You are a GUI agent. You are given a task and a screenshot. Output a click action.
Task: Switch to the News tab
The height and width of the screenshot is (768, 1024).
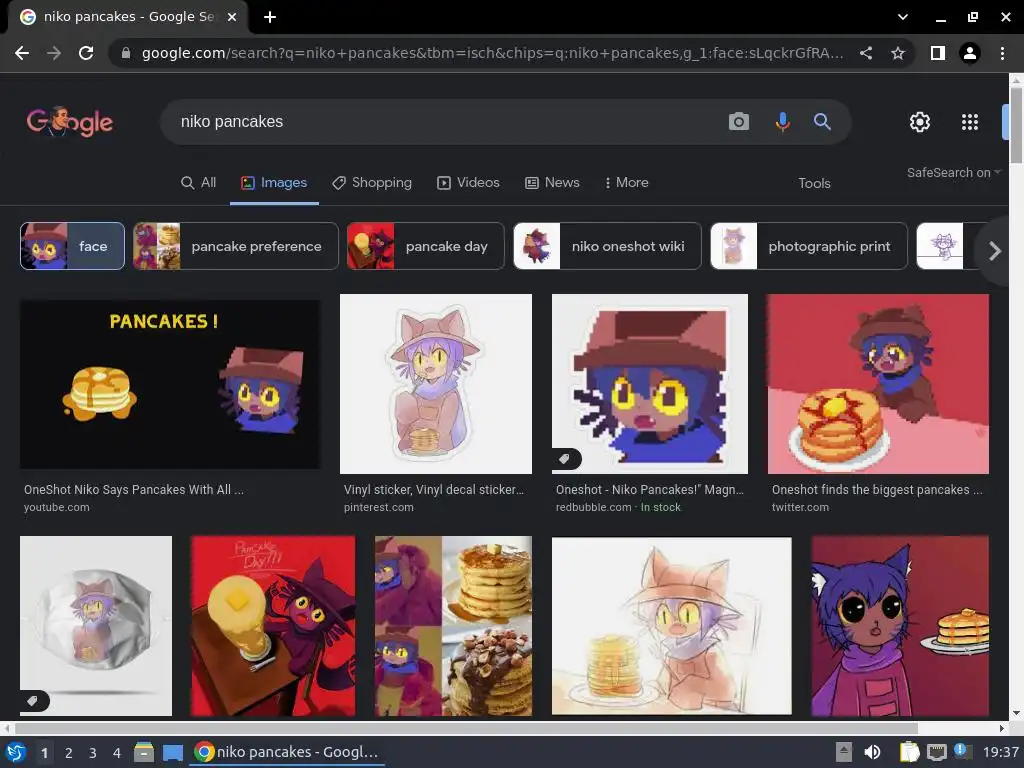552,183
